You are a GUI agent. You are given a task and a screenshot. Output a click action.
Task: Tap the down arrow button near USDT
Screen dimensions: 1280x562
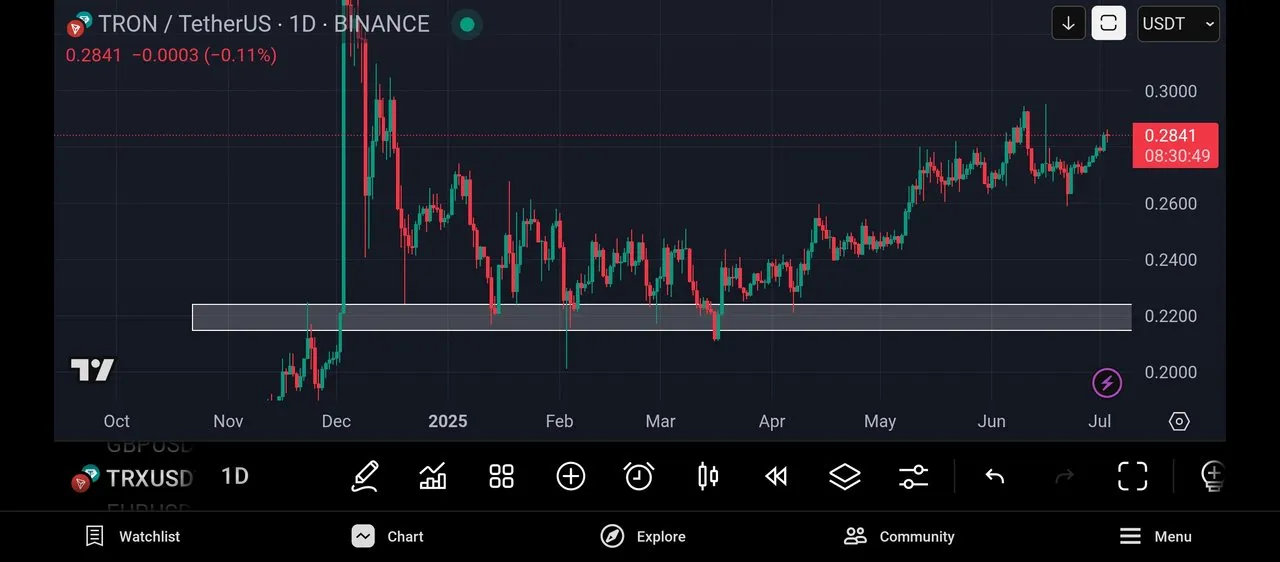click(1068, 23)
